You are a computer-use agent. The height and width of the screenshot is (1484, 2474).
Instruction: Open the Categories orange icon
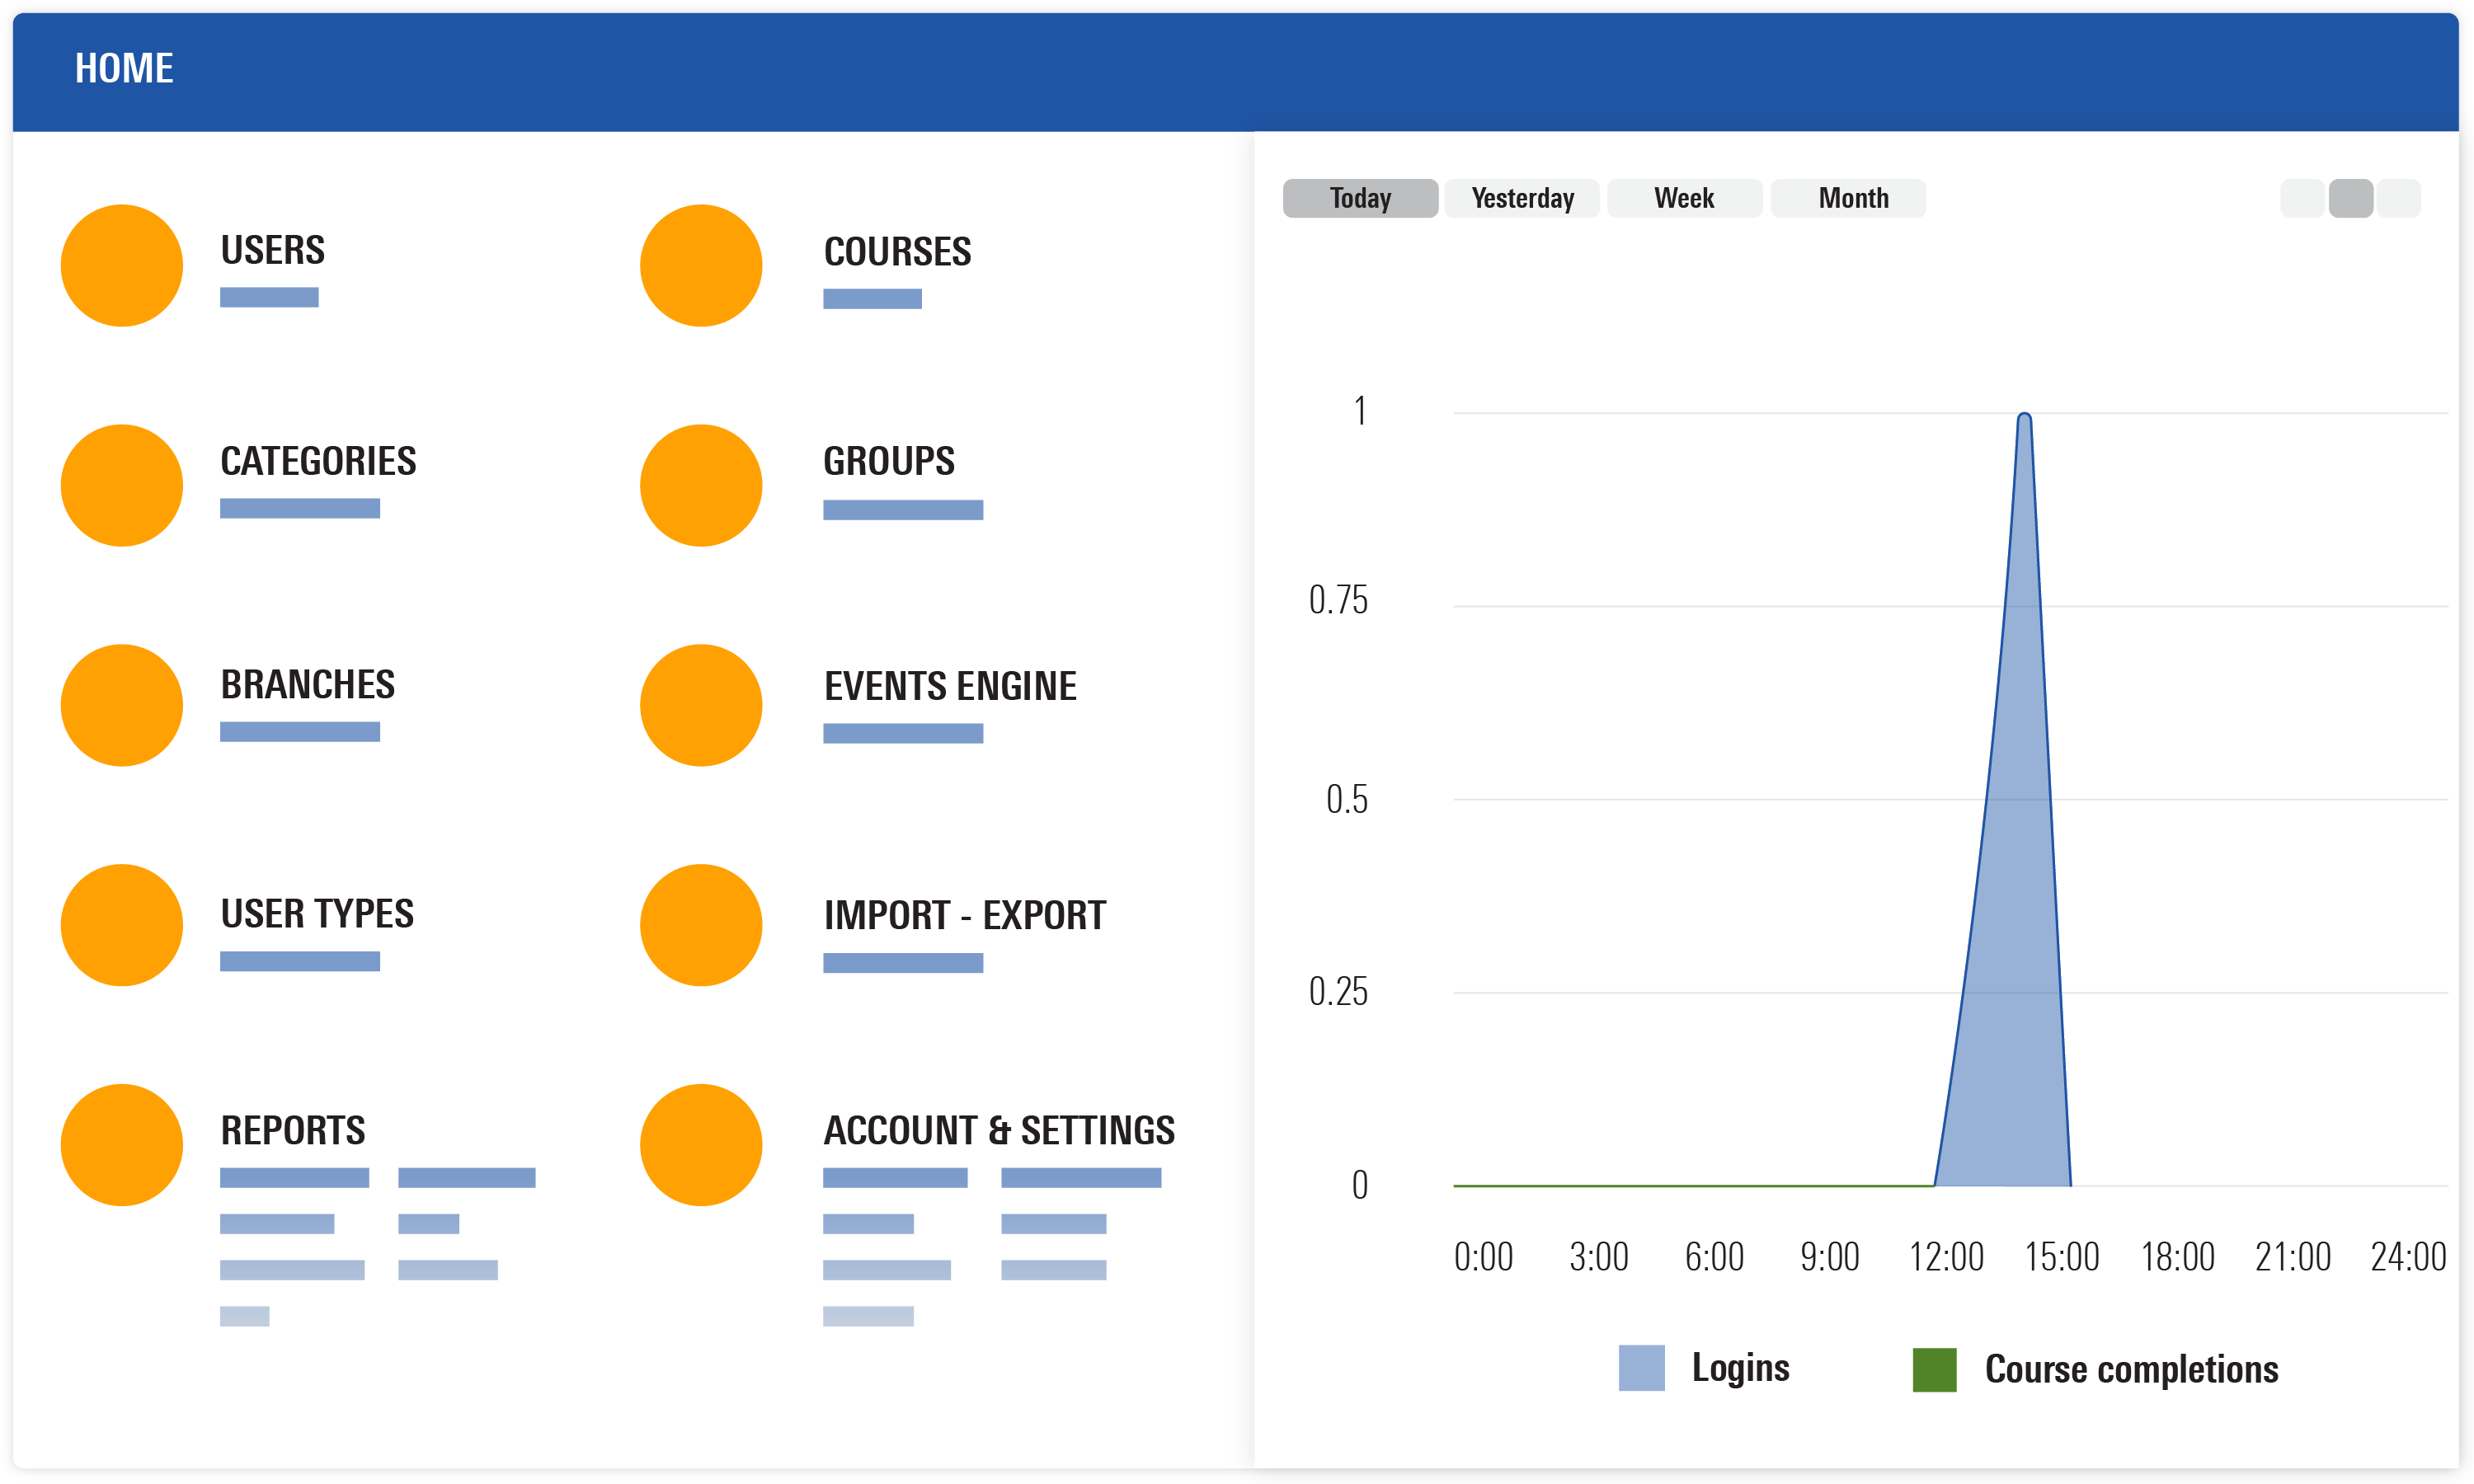pyautogui.click(x=122, y=486)
